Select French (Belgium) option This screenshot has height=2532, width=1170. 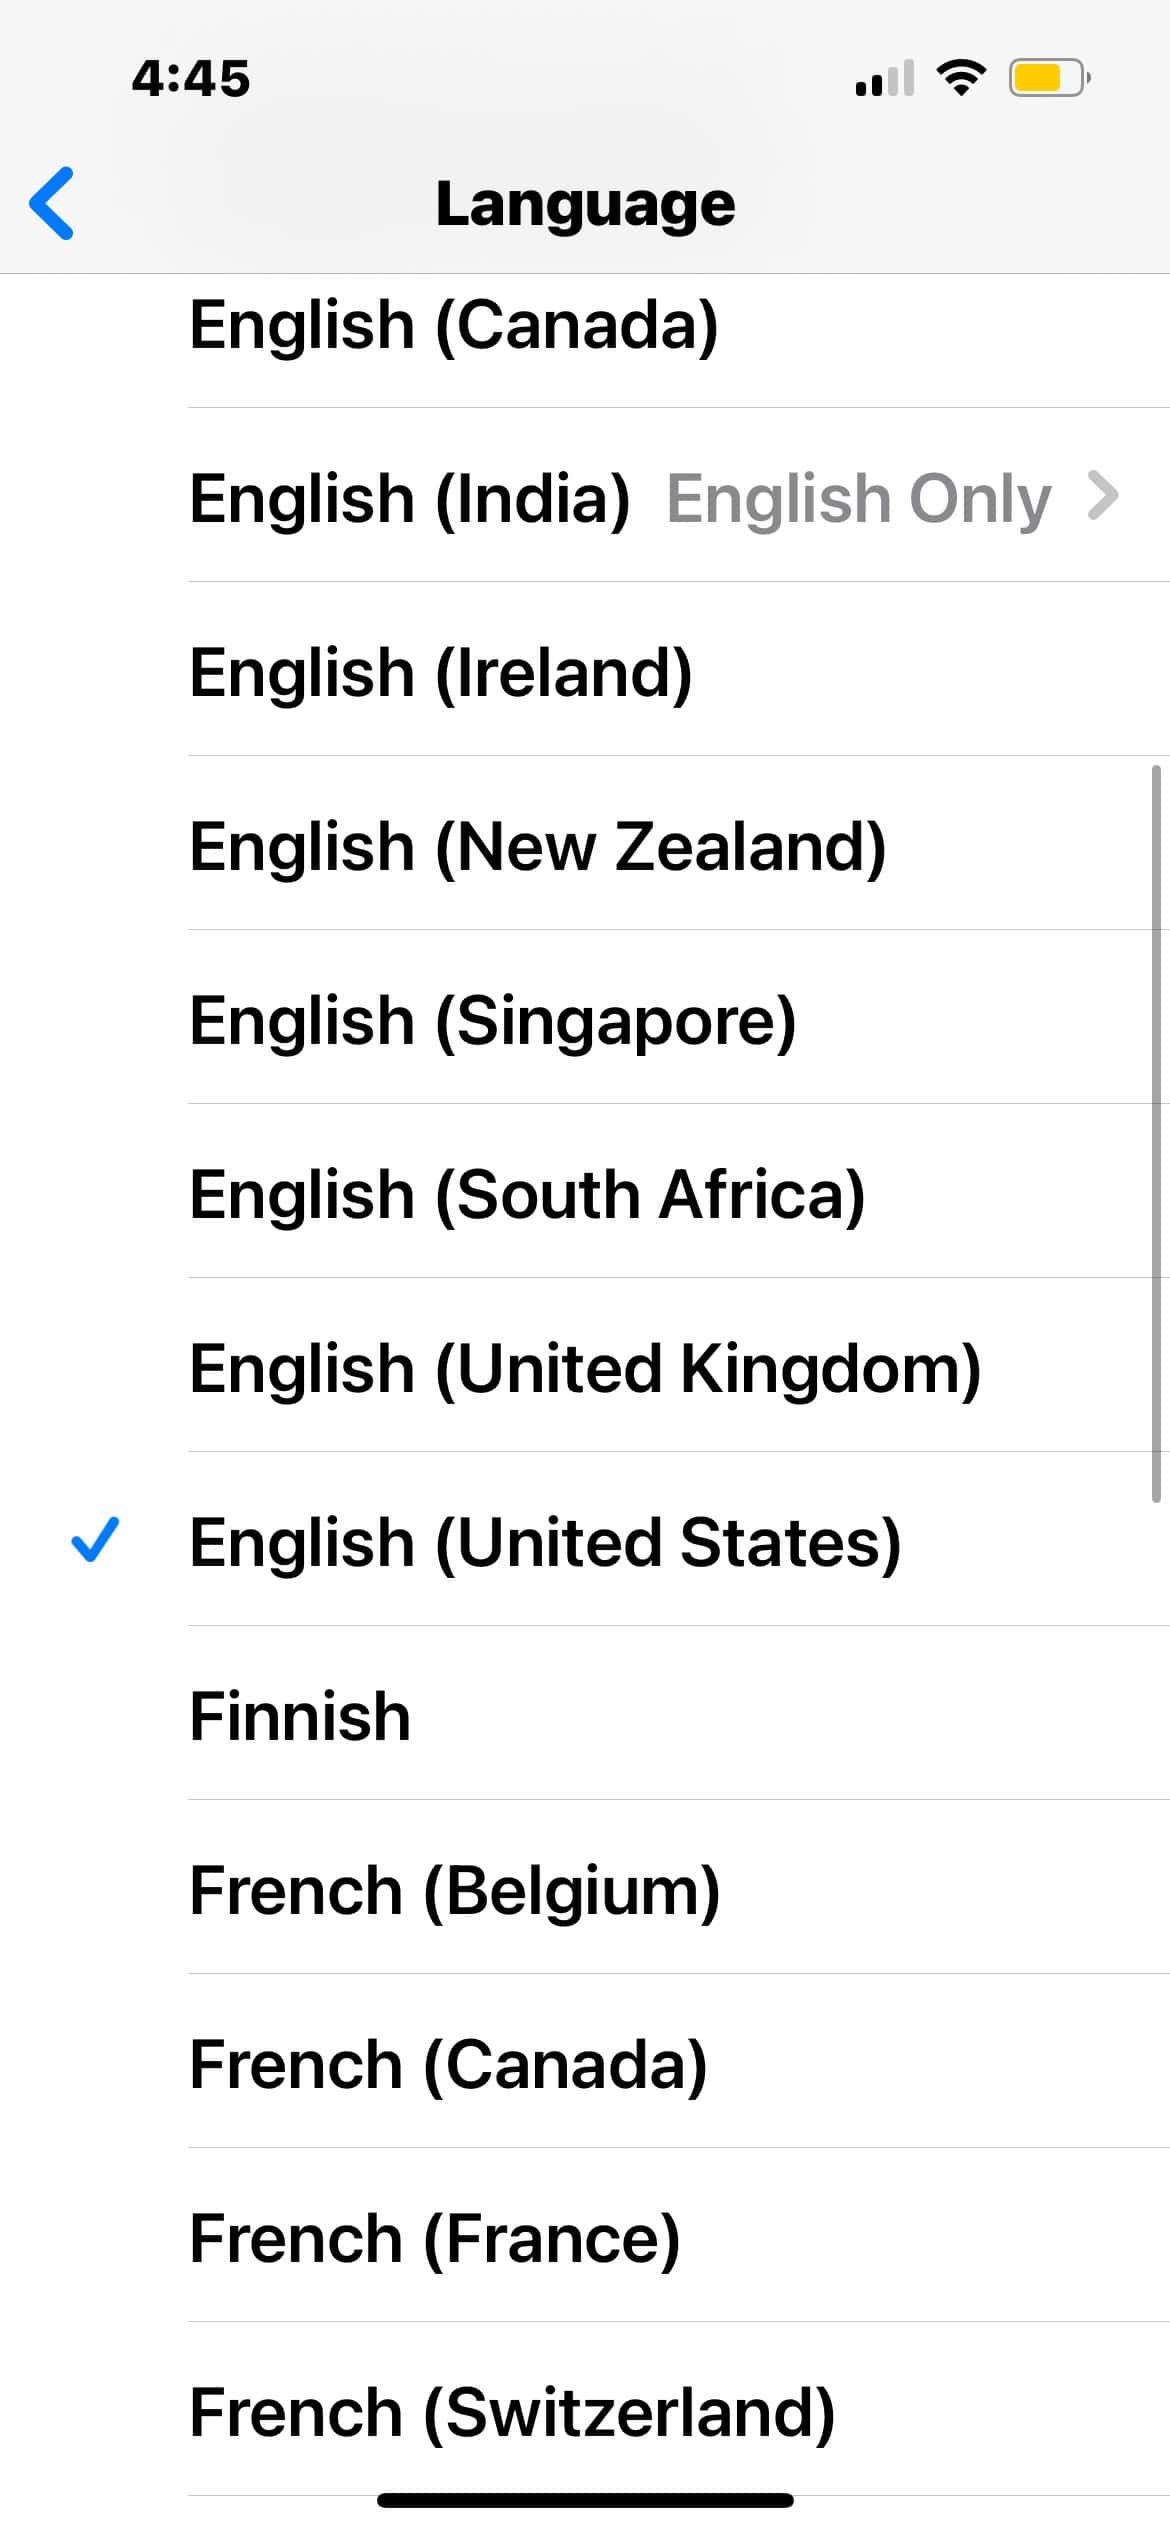click(455, 1891)
